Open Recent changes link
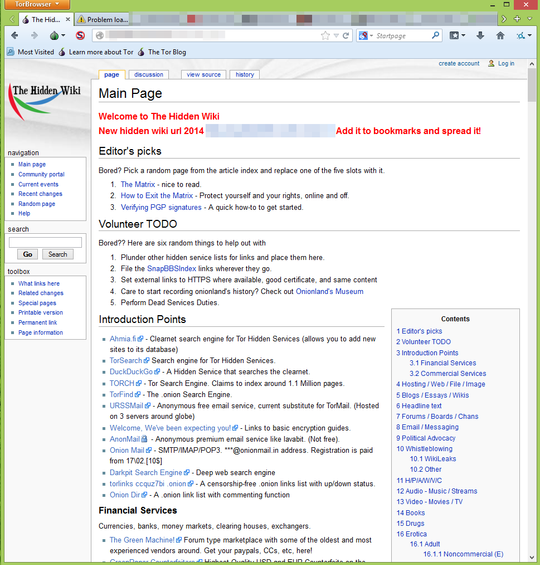This screenshot has width=540, height=565. (40, 194)
